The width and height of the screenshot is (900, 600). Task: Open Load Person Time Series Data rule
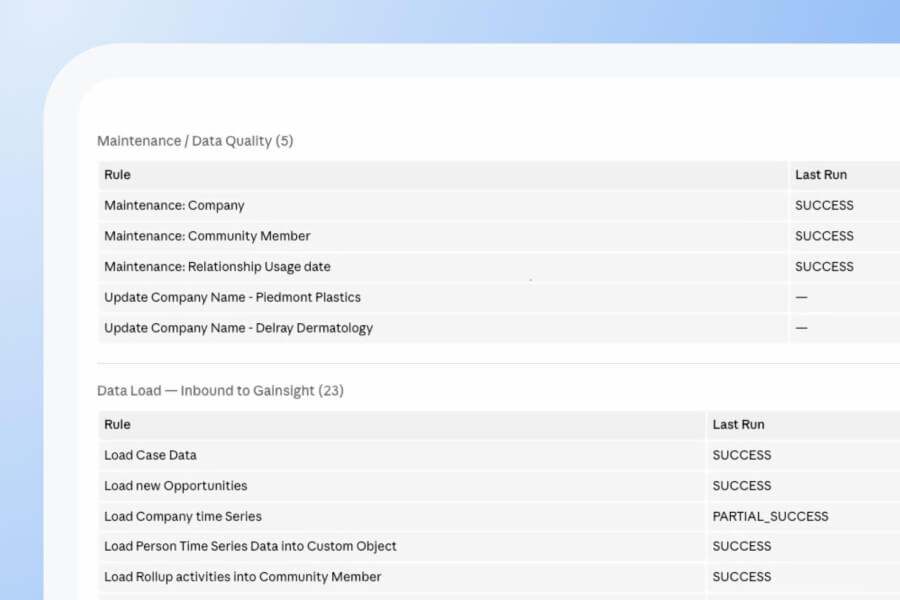click(250, 546)
